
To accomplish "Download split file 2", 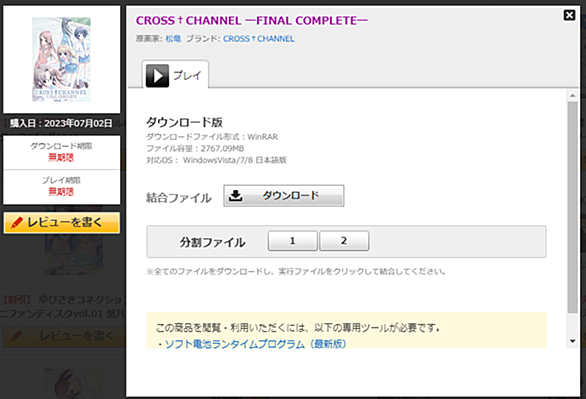I will (344, 241).
